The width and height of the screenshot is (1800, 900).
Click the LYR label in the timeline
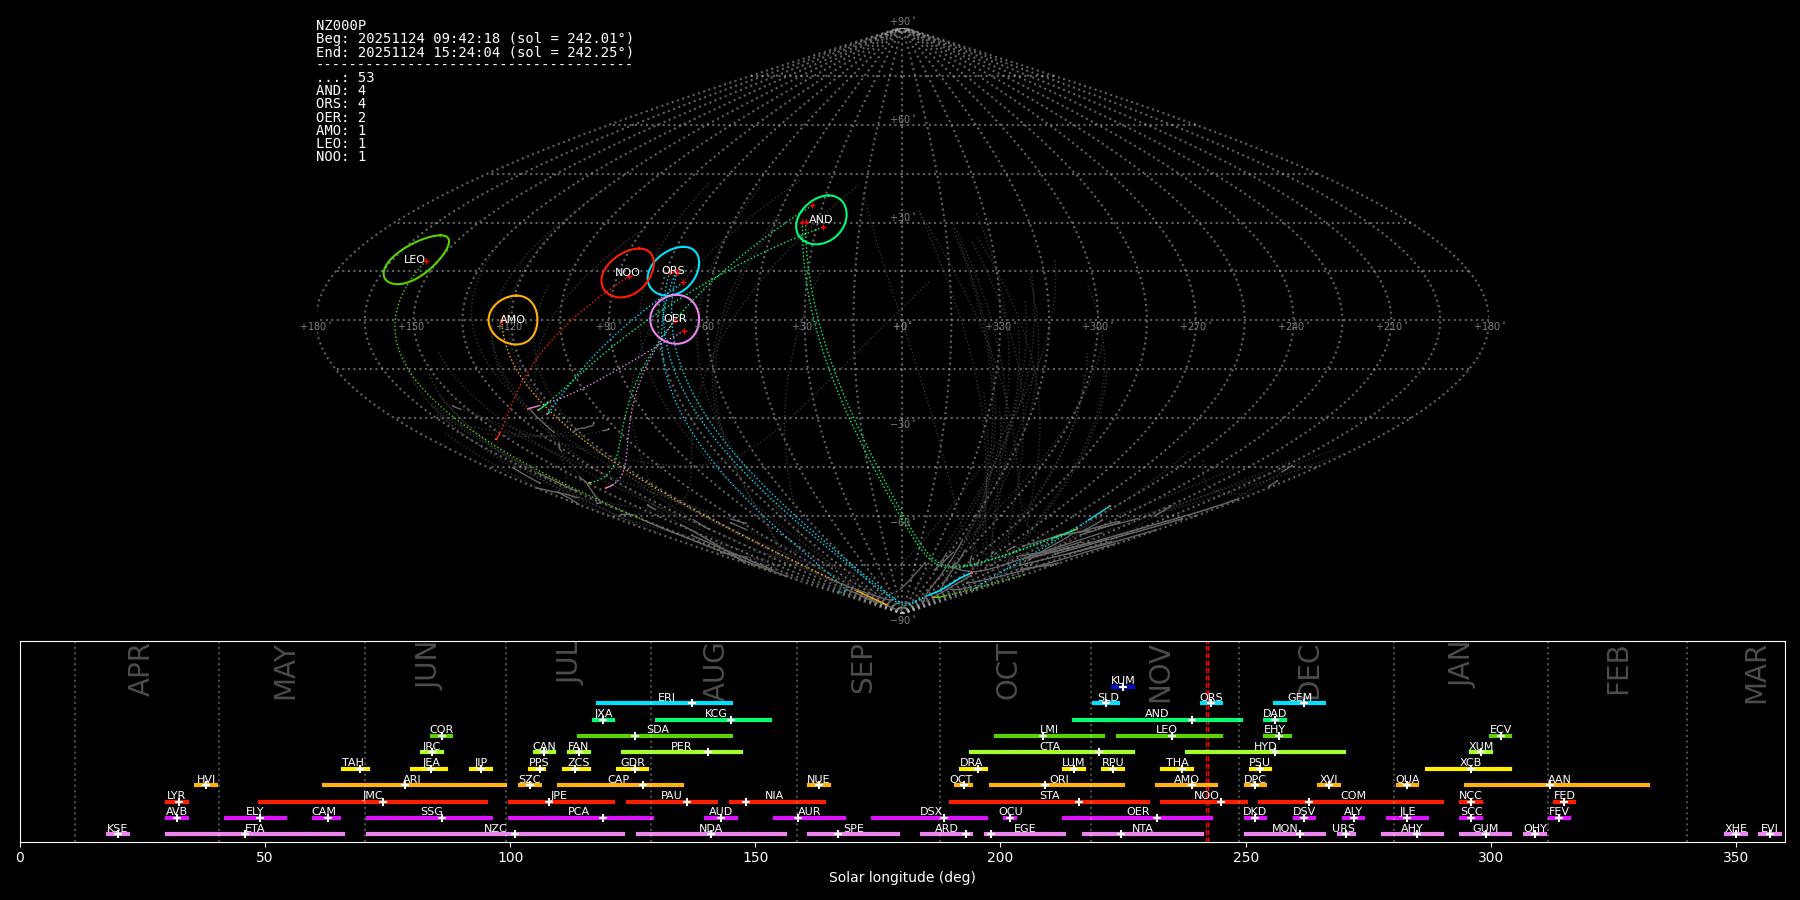pos(176,796)
